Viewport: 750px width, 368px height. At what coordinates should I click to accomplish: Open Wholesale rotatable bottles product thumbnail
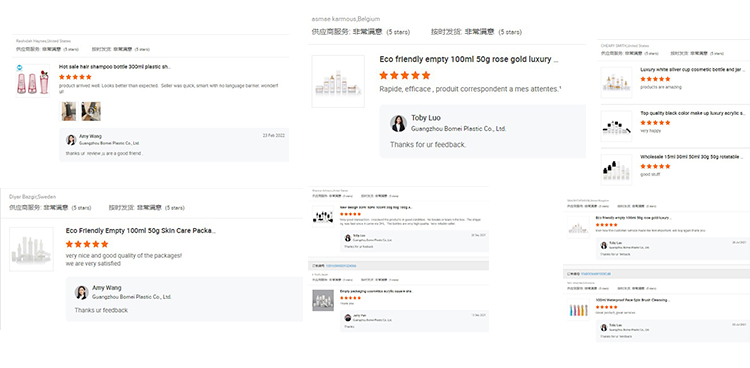(x=617, y=170)
